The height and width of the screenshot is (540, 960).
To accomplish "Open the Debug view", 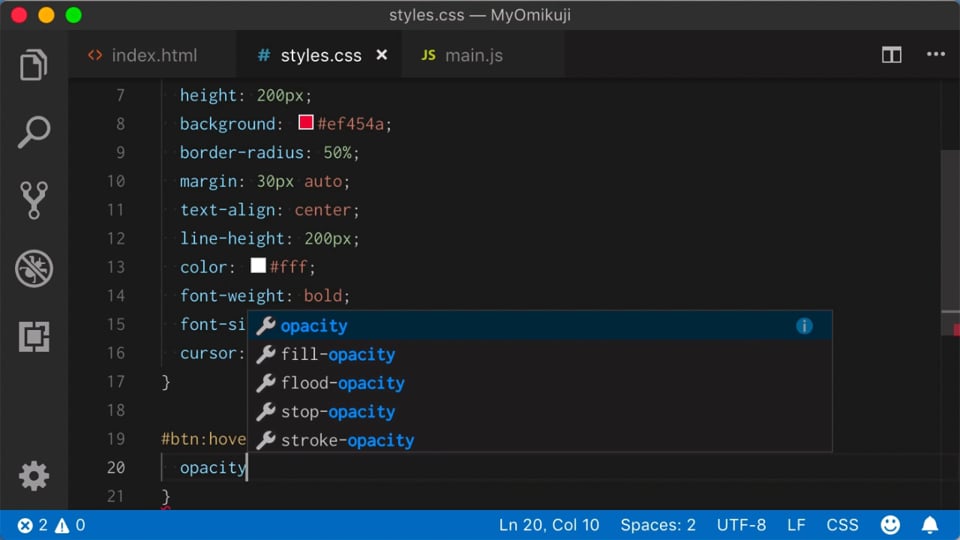I will click(34, 268).
